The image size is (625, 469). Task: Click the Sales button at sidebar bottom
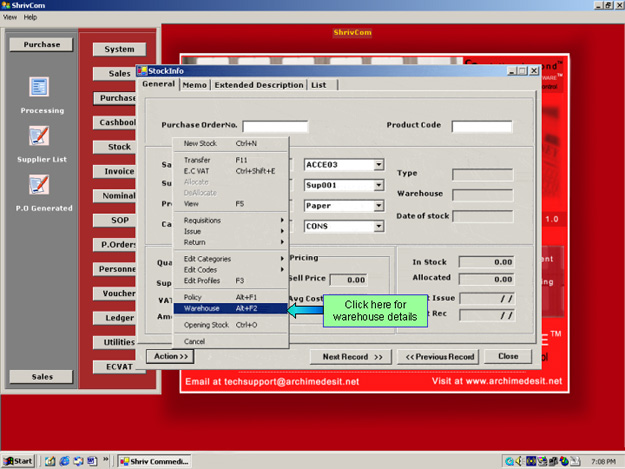click(41, 376)
